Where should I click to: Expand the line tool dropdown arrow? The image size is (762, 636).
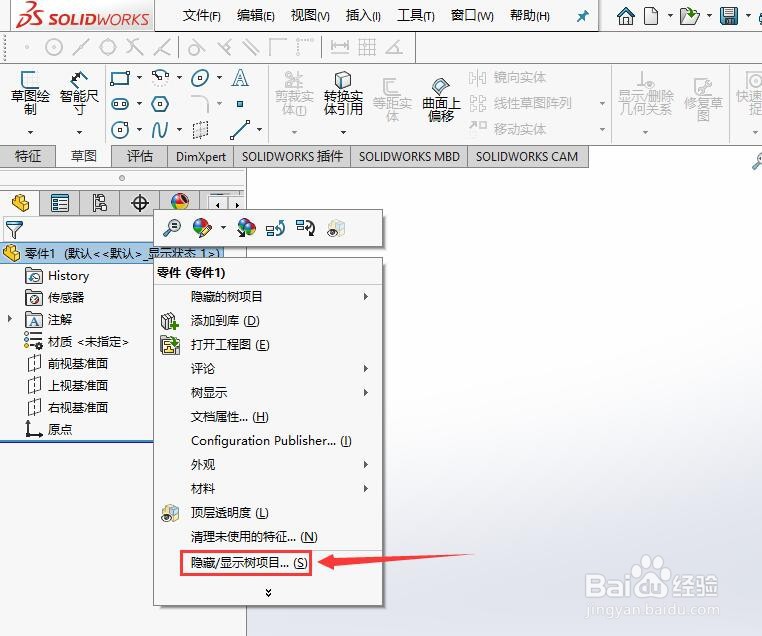pyautogui.click(x=260, y=130)
